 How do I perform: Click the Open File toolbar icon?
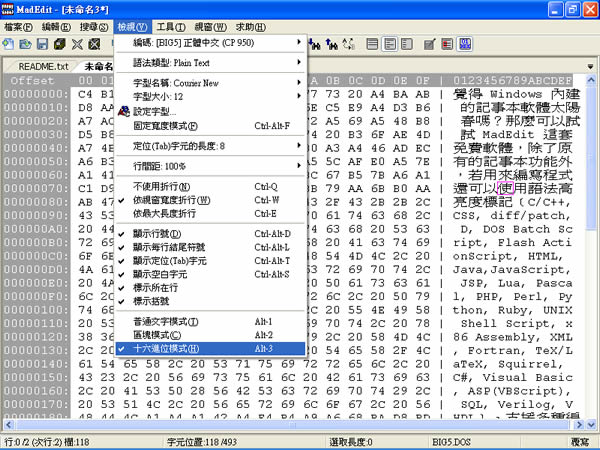25,44
